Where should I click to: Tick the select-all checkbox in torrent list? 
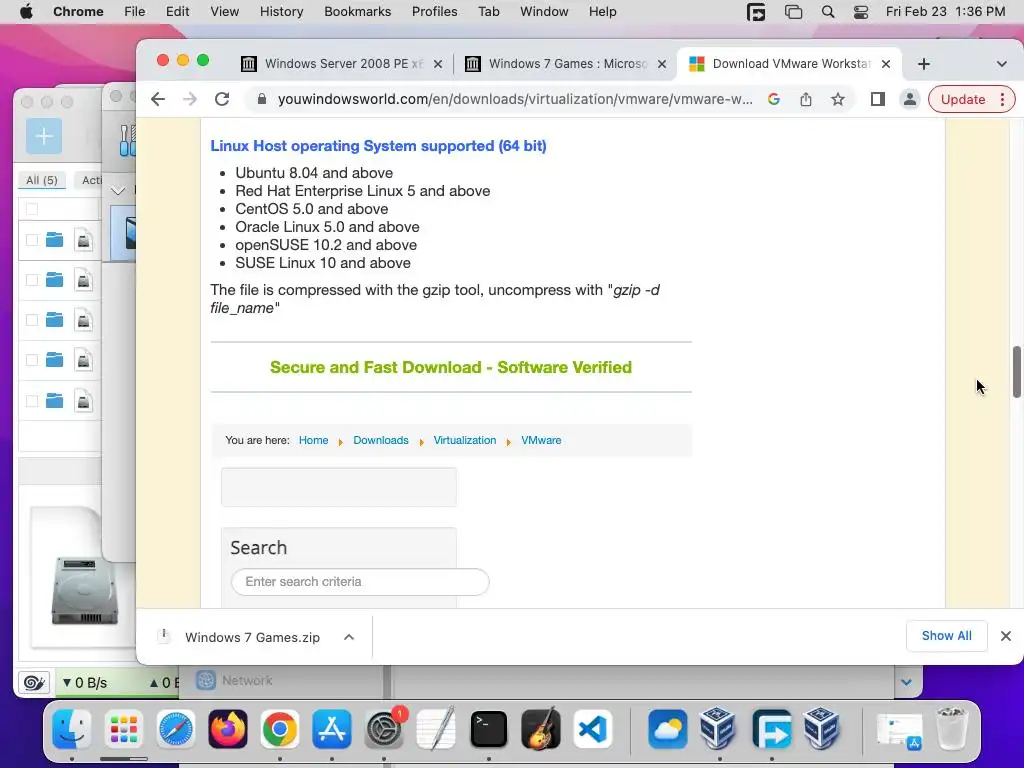[31, 209]
